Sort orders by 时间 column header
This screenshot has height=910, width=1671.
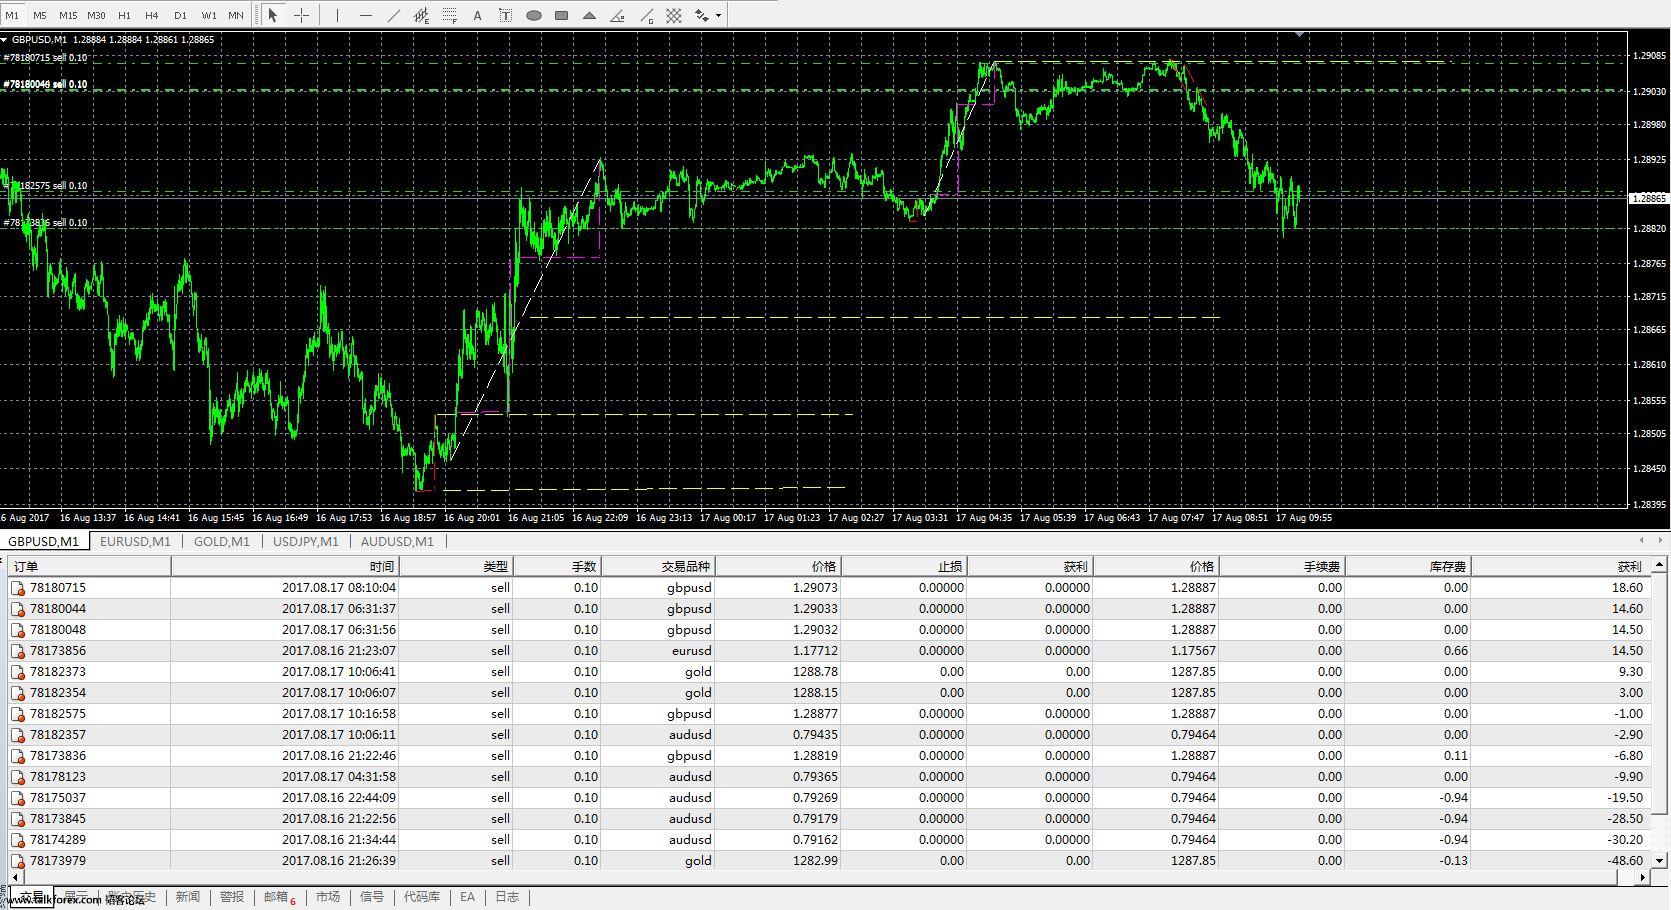285,566
